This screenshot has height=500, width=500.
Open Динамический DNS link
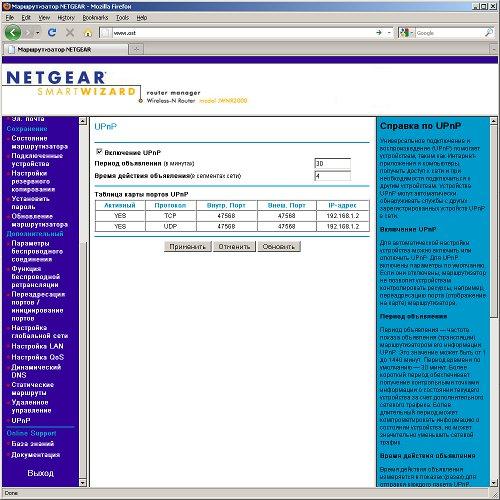[36, 371]
